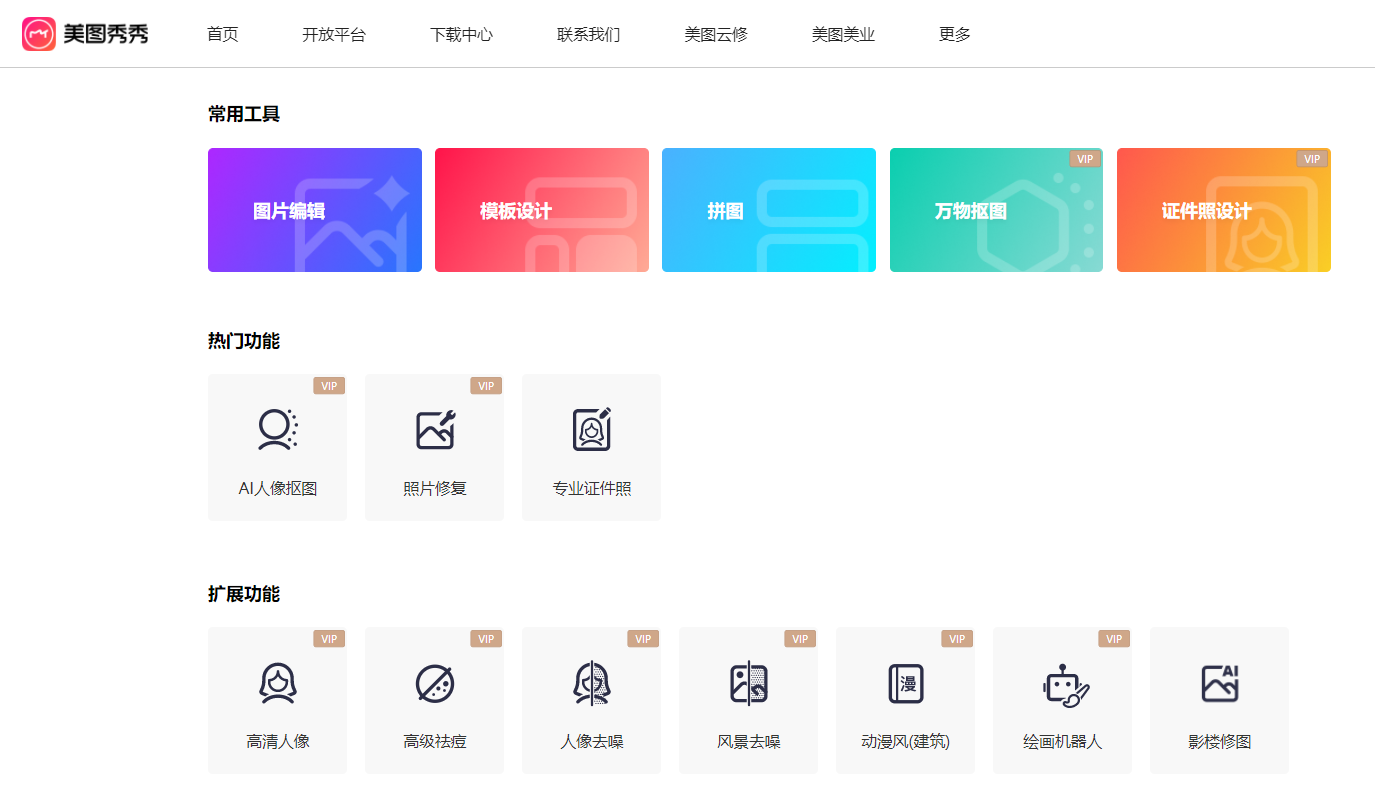Click the 高级祛痘 acne removal icon
This screenshot has height=793, width=1375.
[x=435, y=684]
